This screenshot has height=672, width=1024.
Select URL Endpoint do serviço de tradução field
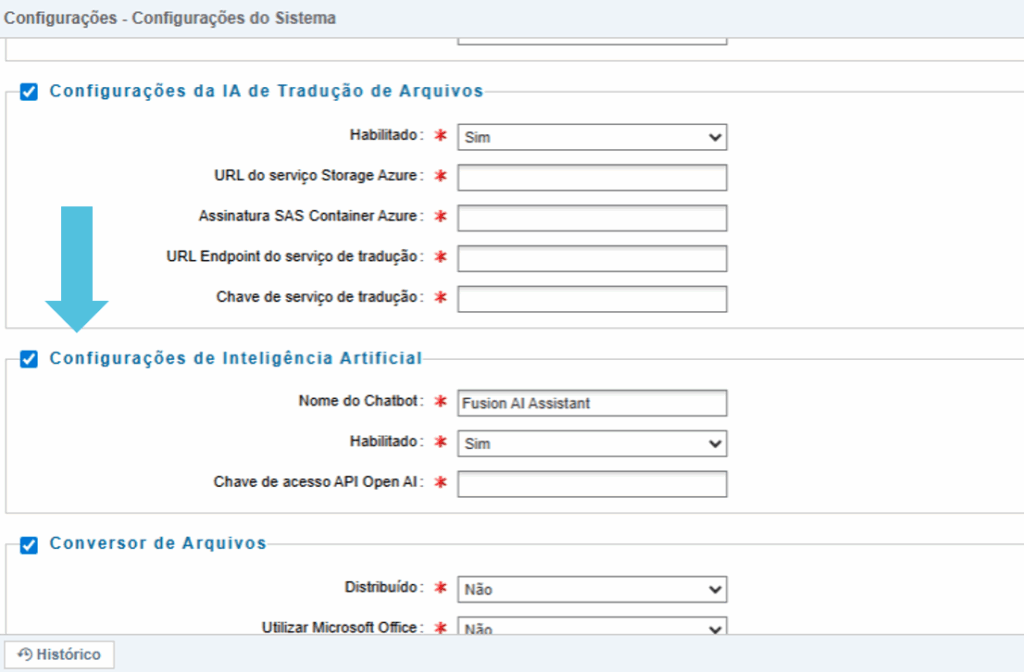click(x=591, y=258)
